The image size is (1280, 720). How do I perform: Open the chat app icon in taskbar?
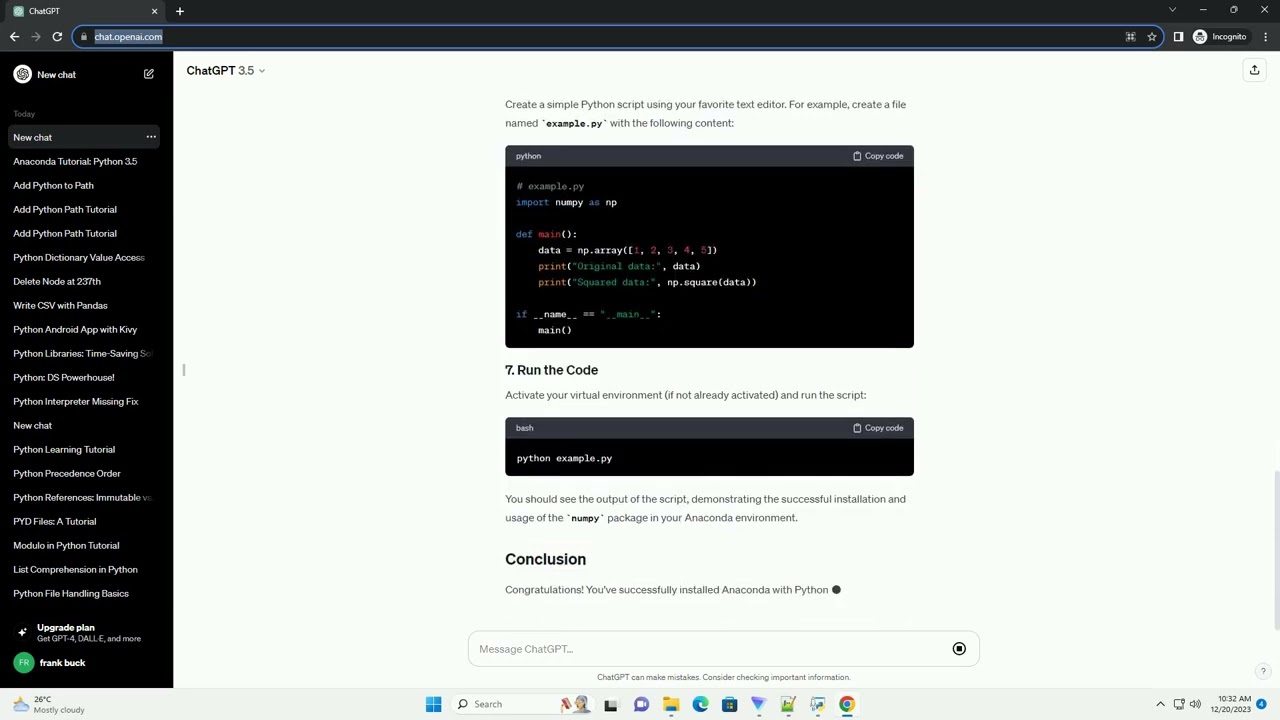(641, 704)
